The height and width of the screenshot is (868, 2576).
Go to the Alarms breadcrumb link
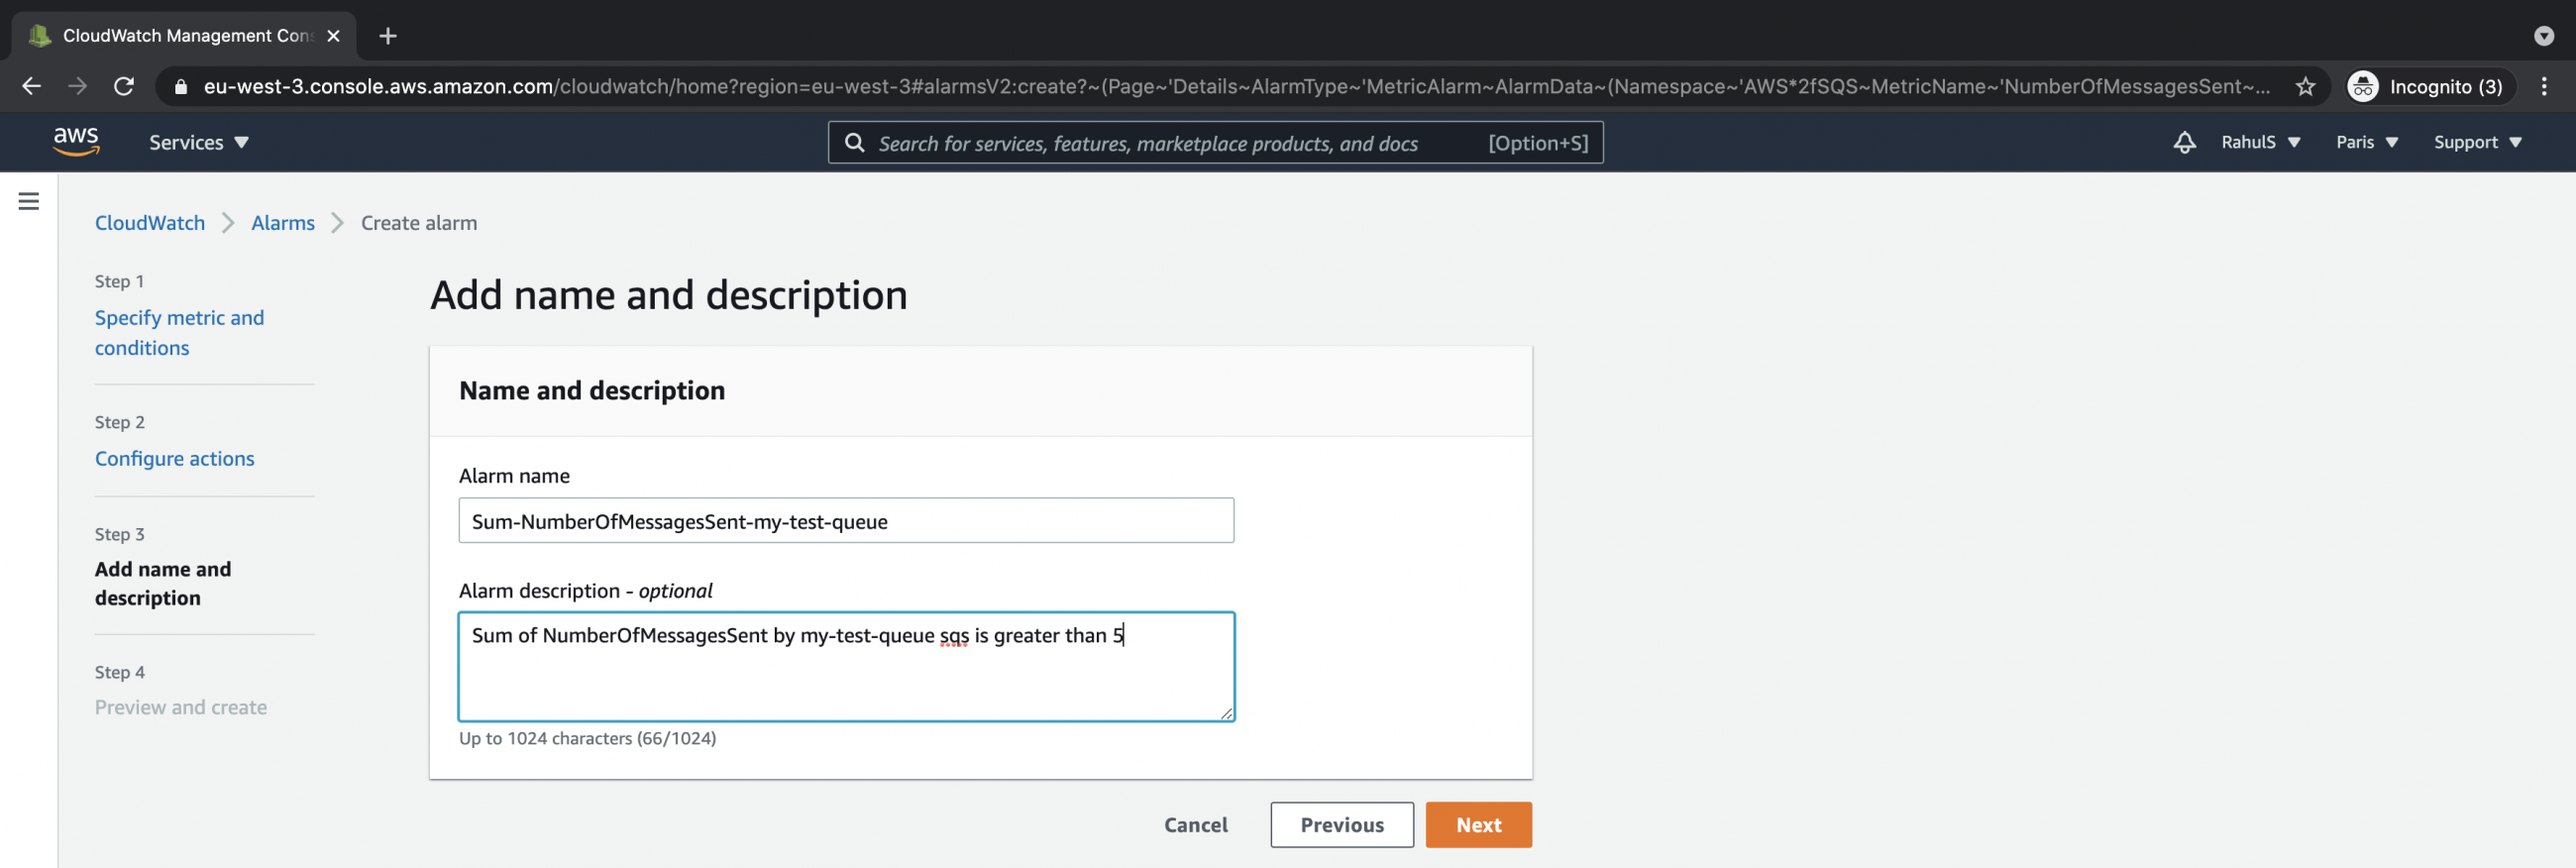(x=283, y=223)
